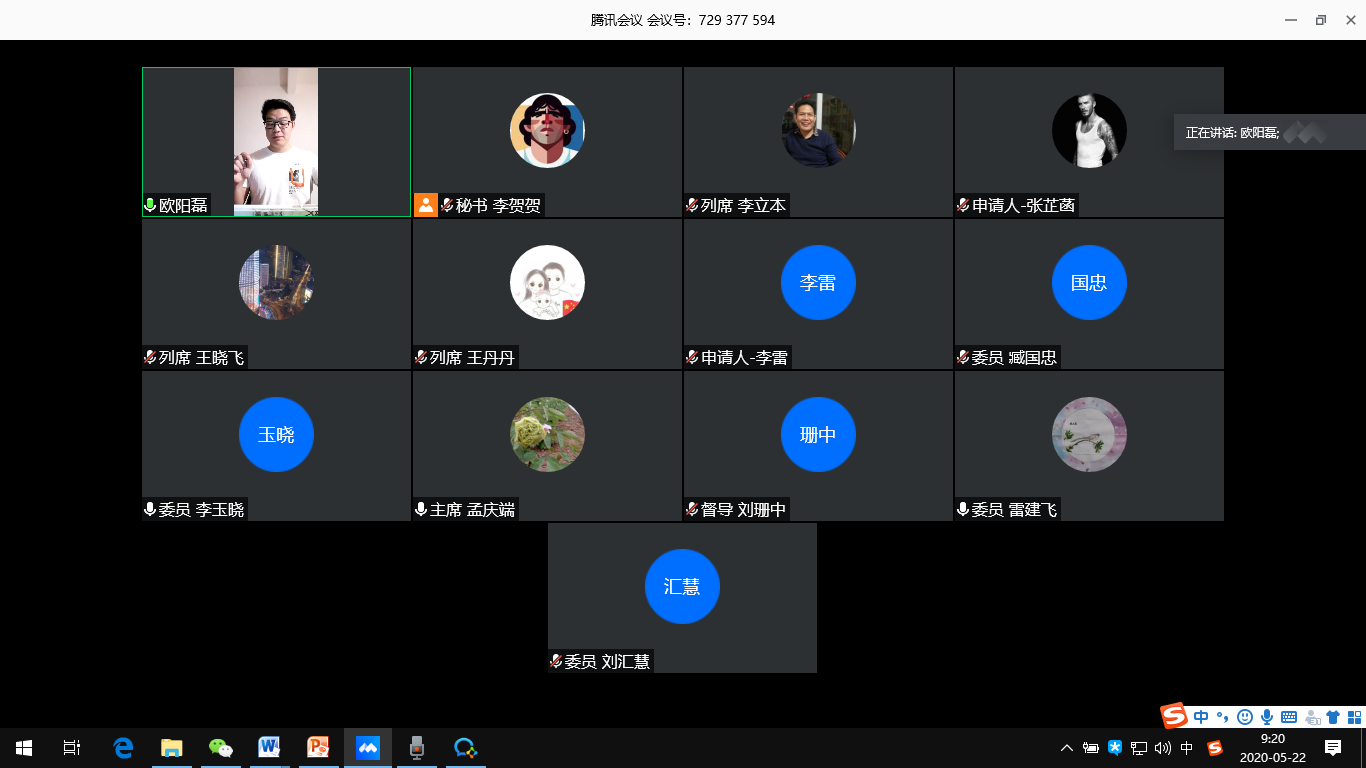Toggle the tray IME 中 language indicator
Screen dimensions: 1366x768
[1187, 748]
